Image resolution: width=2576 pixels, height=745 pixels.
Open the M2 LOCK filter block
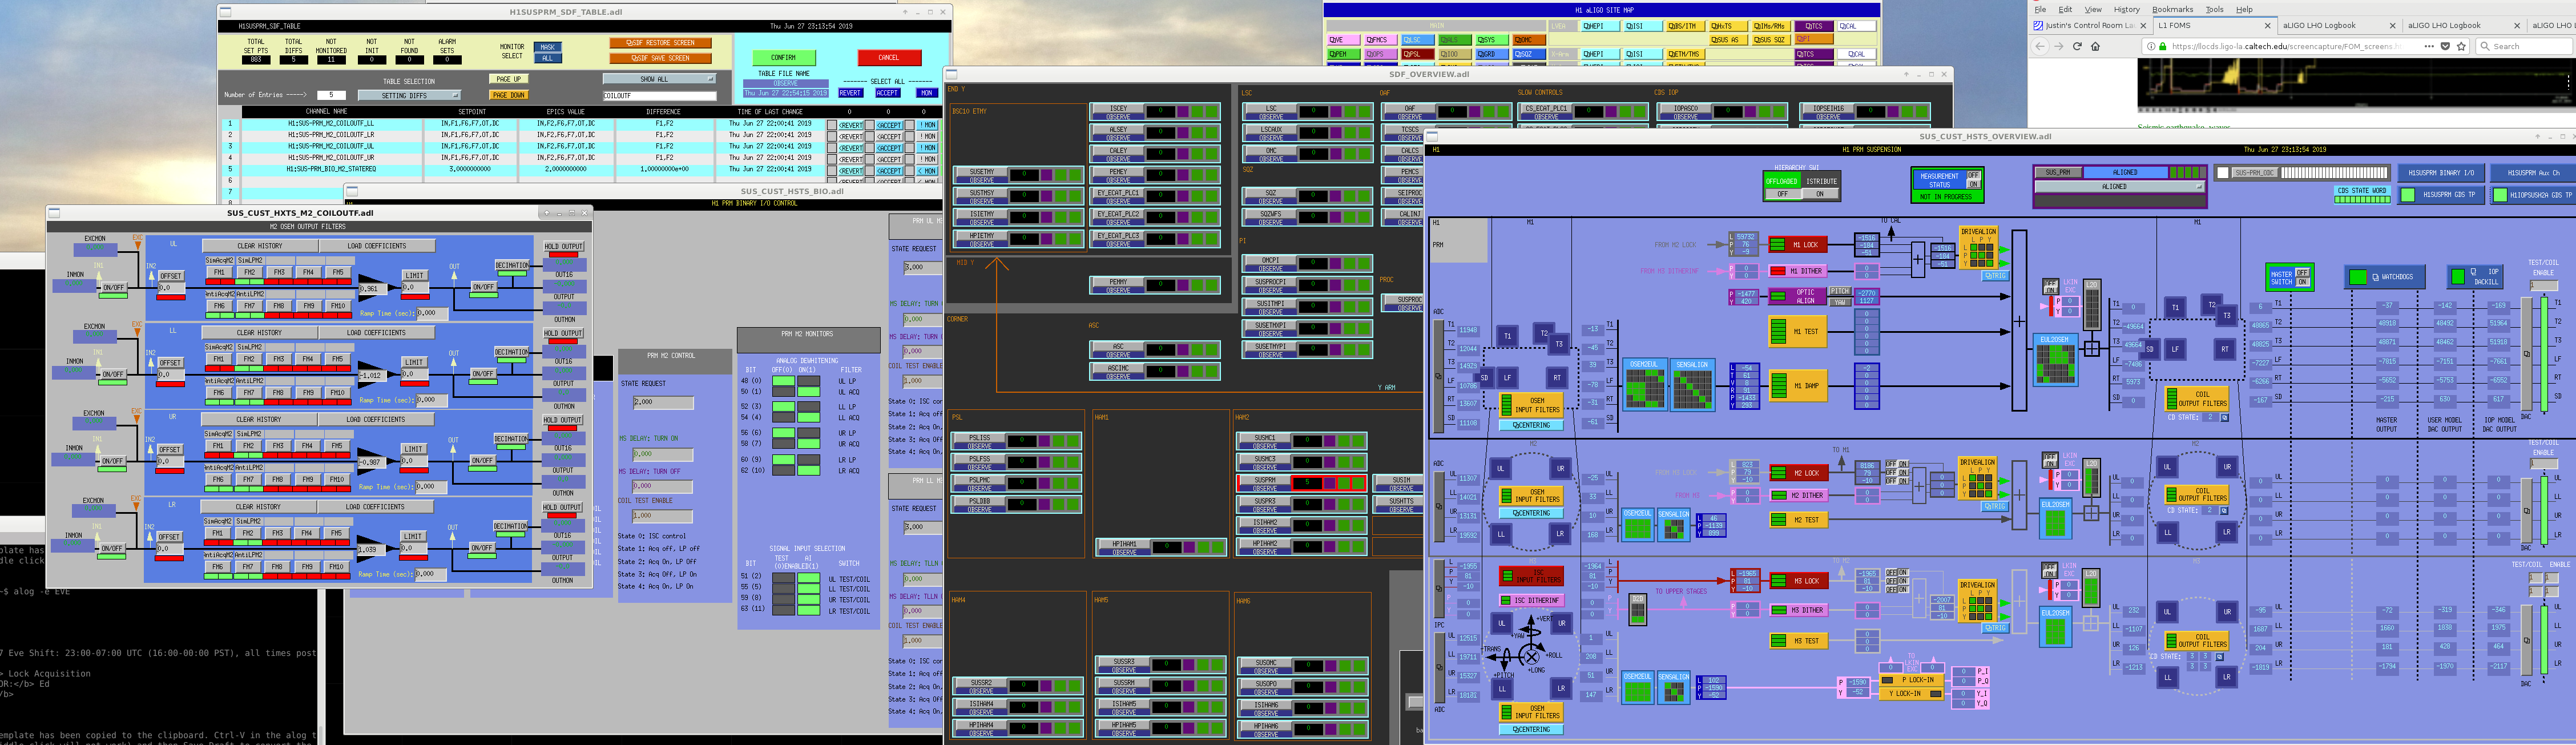tap(1799, 473)
